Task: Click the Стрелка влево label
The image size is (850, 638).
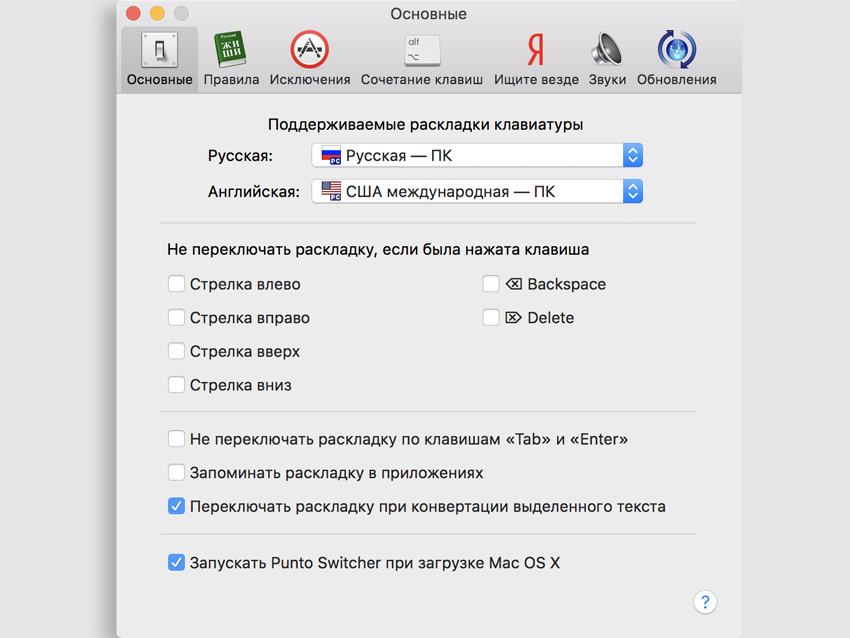Action: click(245, 284)
